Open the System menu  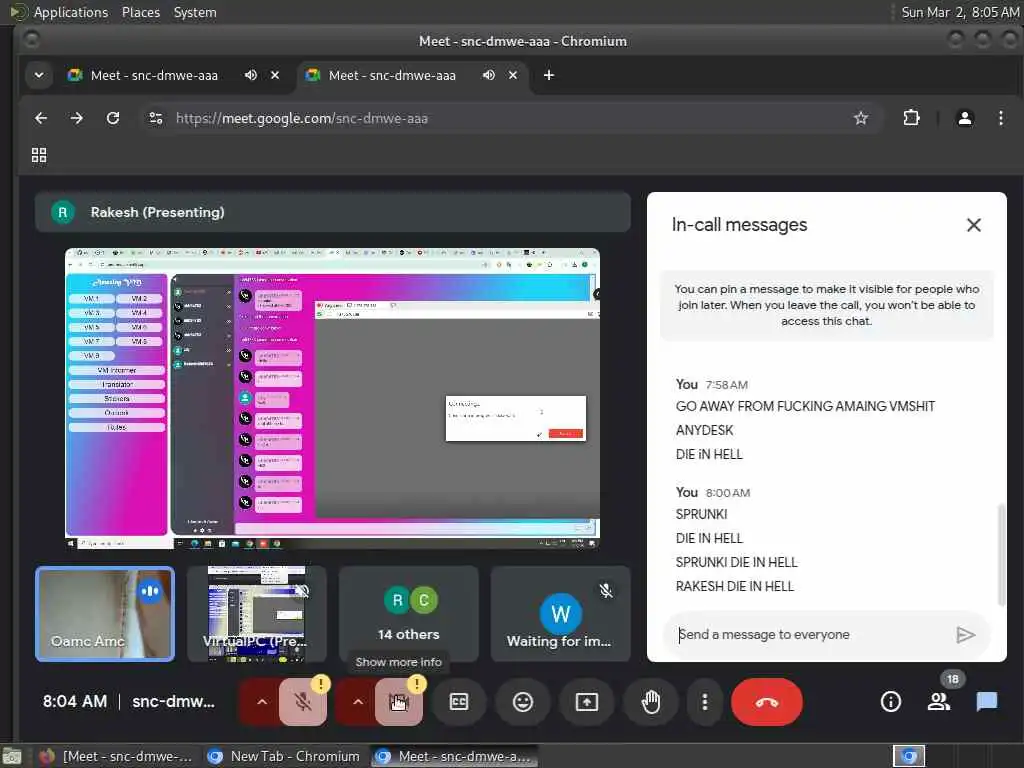click(195, 12)
